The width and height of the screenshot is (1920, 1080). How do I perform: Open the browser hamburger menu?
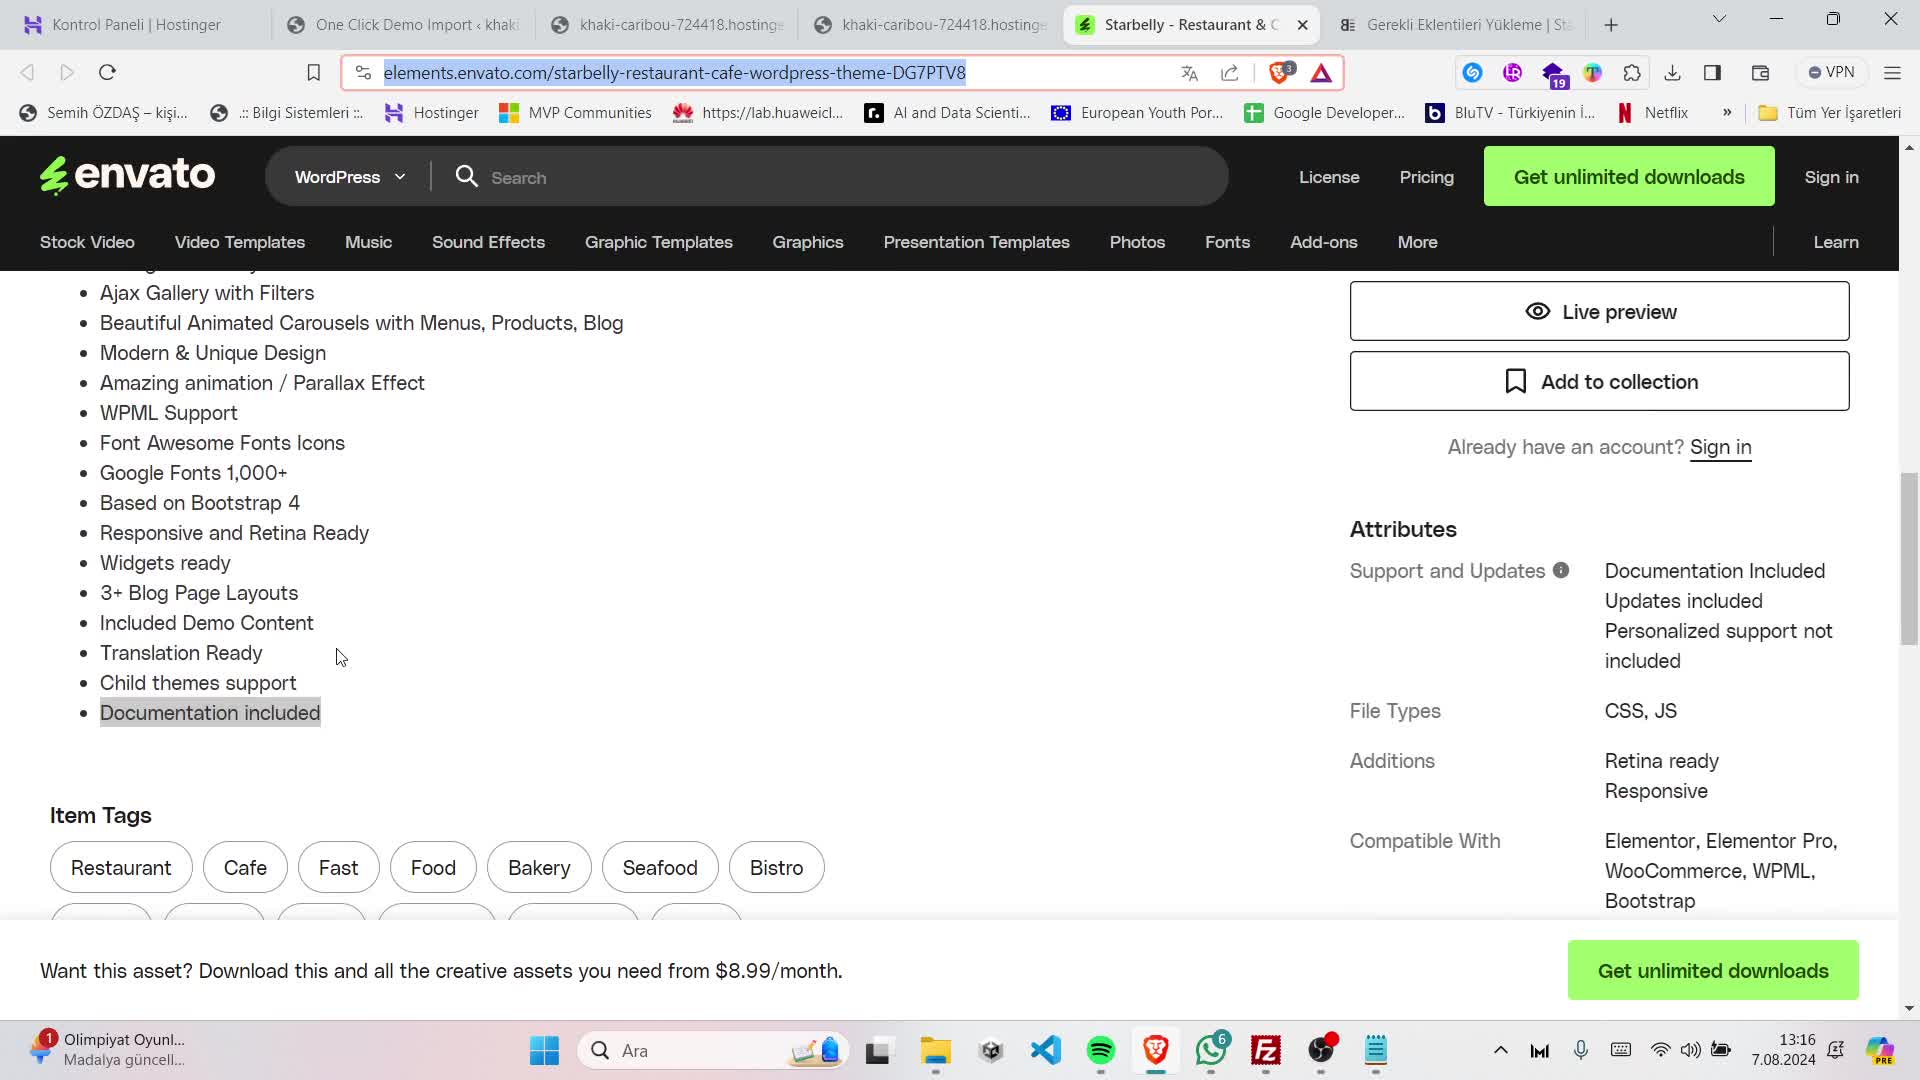point(1892,73)
